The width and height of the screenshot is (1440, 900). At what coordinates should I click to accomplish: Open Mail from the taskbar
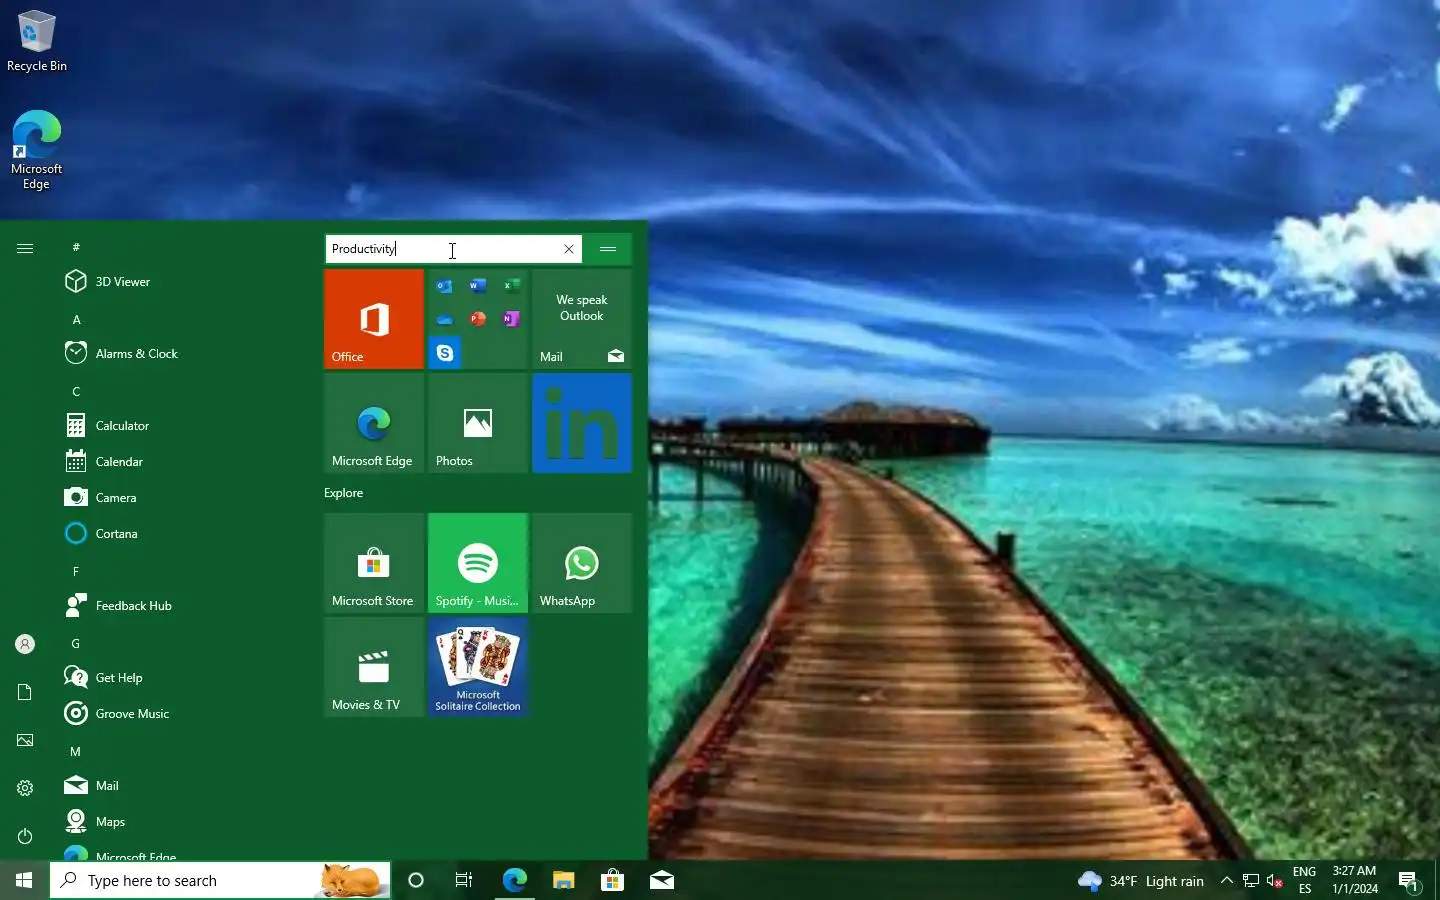click(x=662, y=880)
